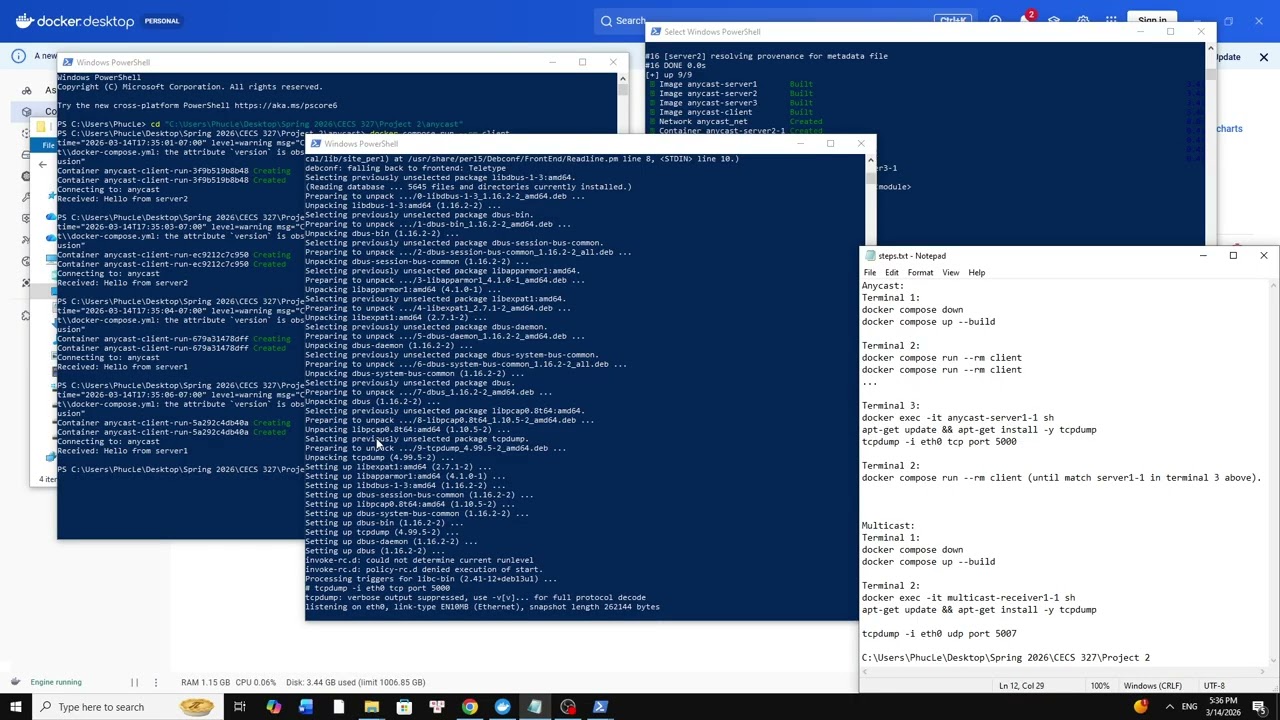Click Notepad vertical scrollbar down arrow

[1273, 659]
